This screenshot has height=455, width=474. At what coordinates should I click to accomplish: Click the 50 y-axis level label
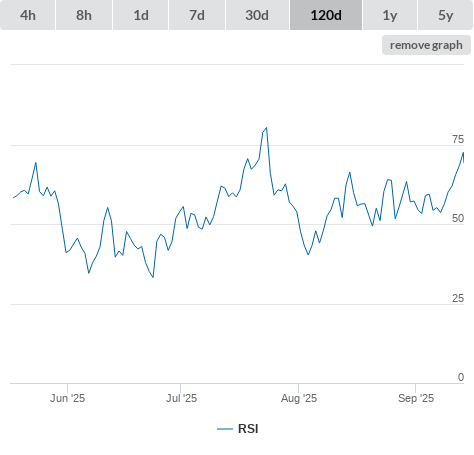click(x=458, y=218)
